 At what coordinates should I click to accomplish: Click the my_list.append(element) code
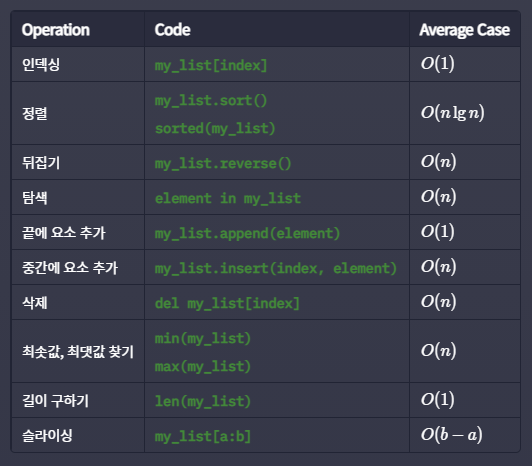pos(247,234)
